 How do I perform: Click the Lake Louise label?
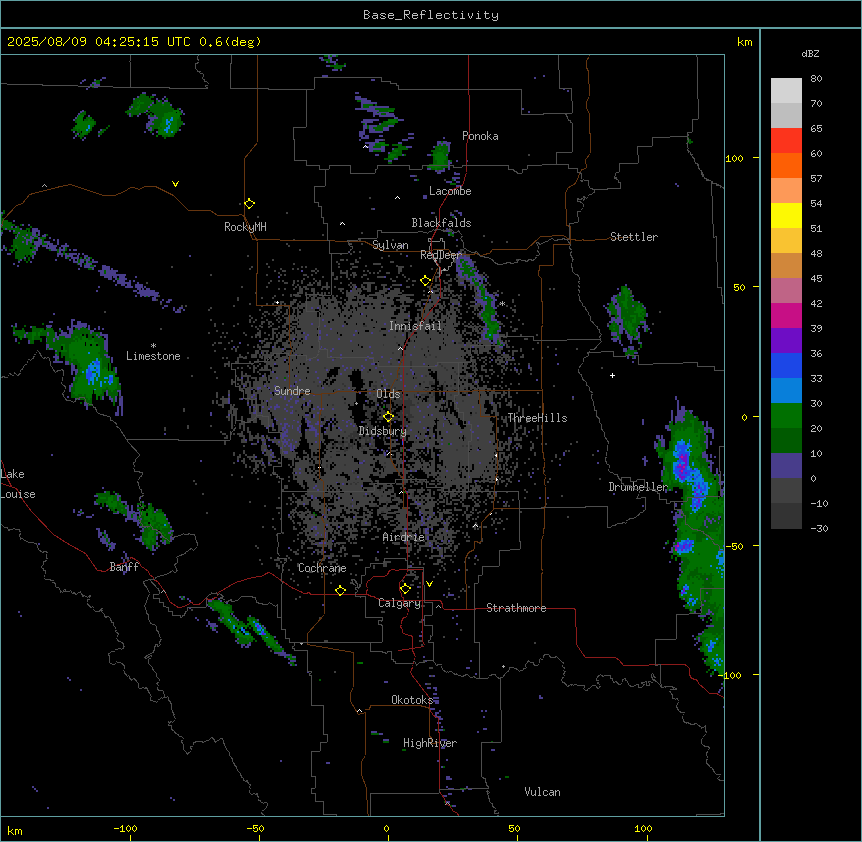[18, 484]
